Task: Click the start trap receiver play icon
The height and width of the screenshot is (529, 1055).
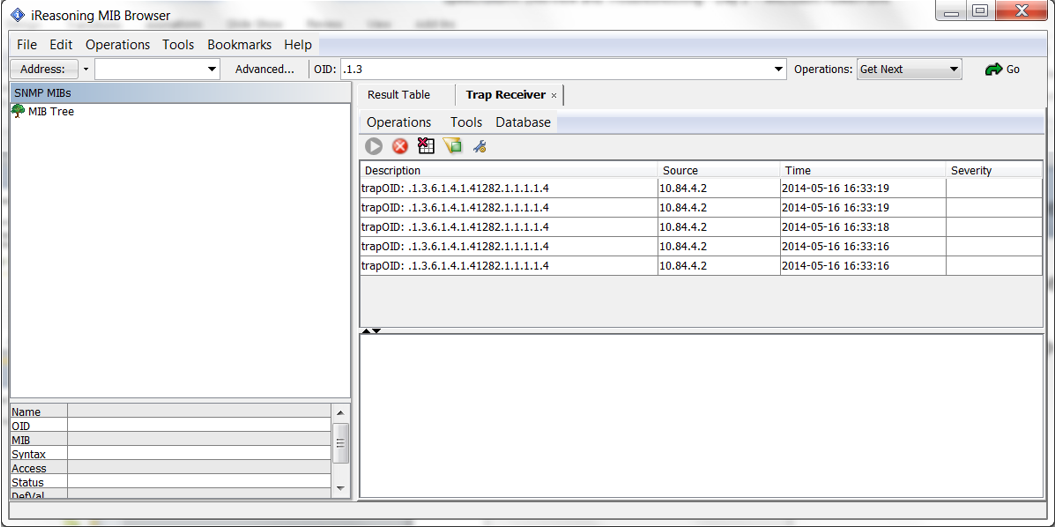Action: click(x=374, y=146)
